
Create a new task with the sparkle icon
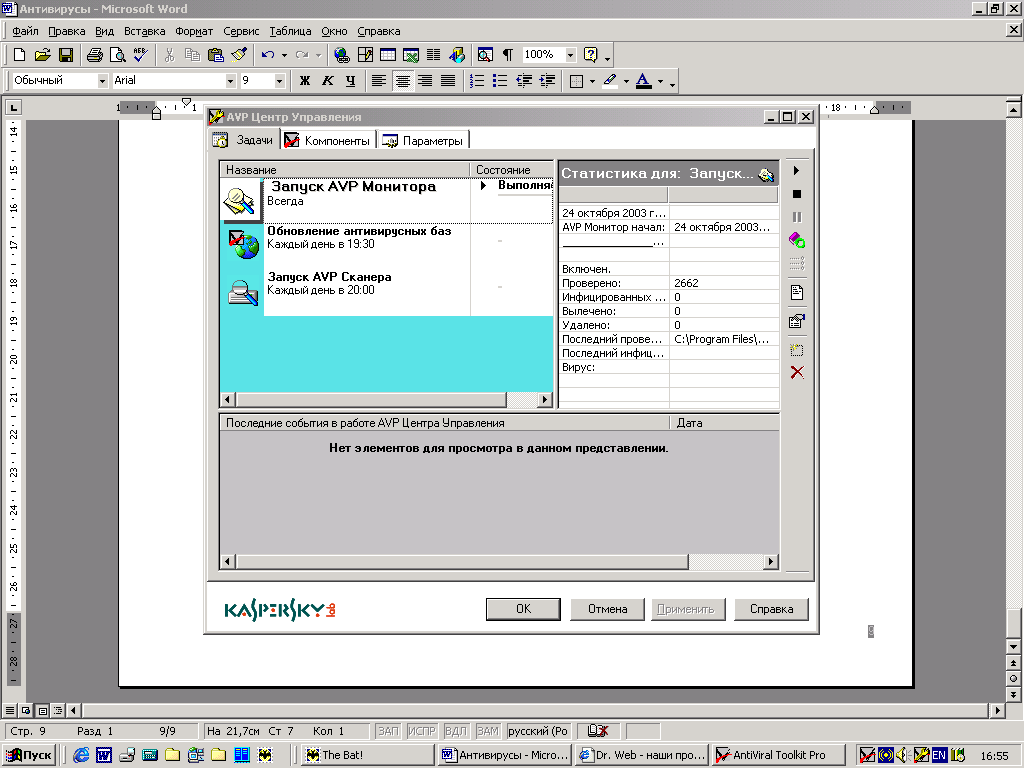(797, 350)
